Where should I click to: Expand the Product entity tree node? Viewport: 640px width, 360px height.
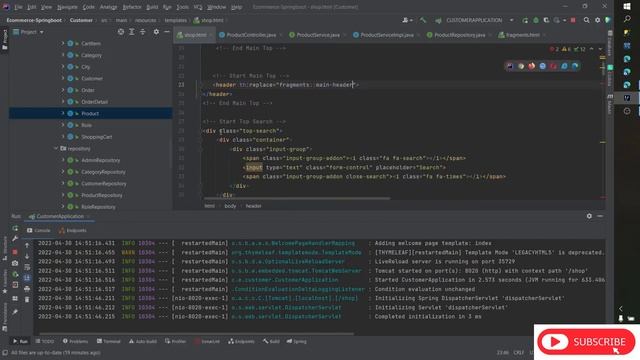[63, 113]
